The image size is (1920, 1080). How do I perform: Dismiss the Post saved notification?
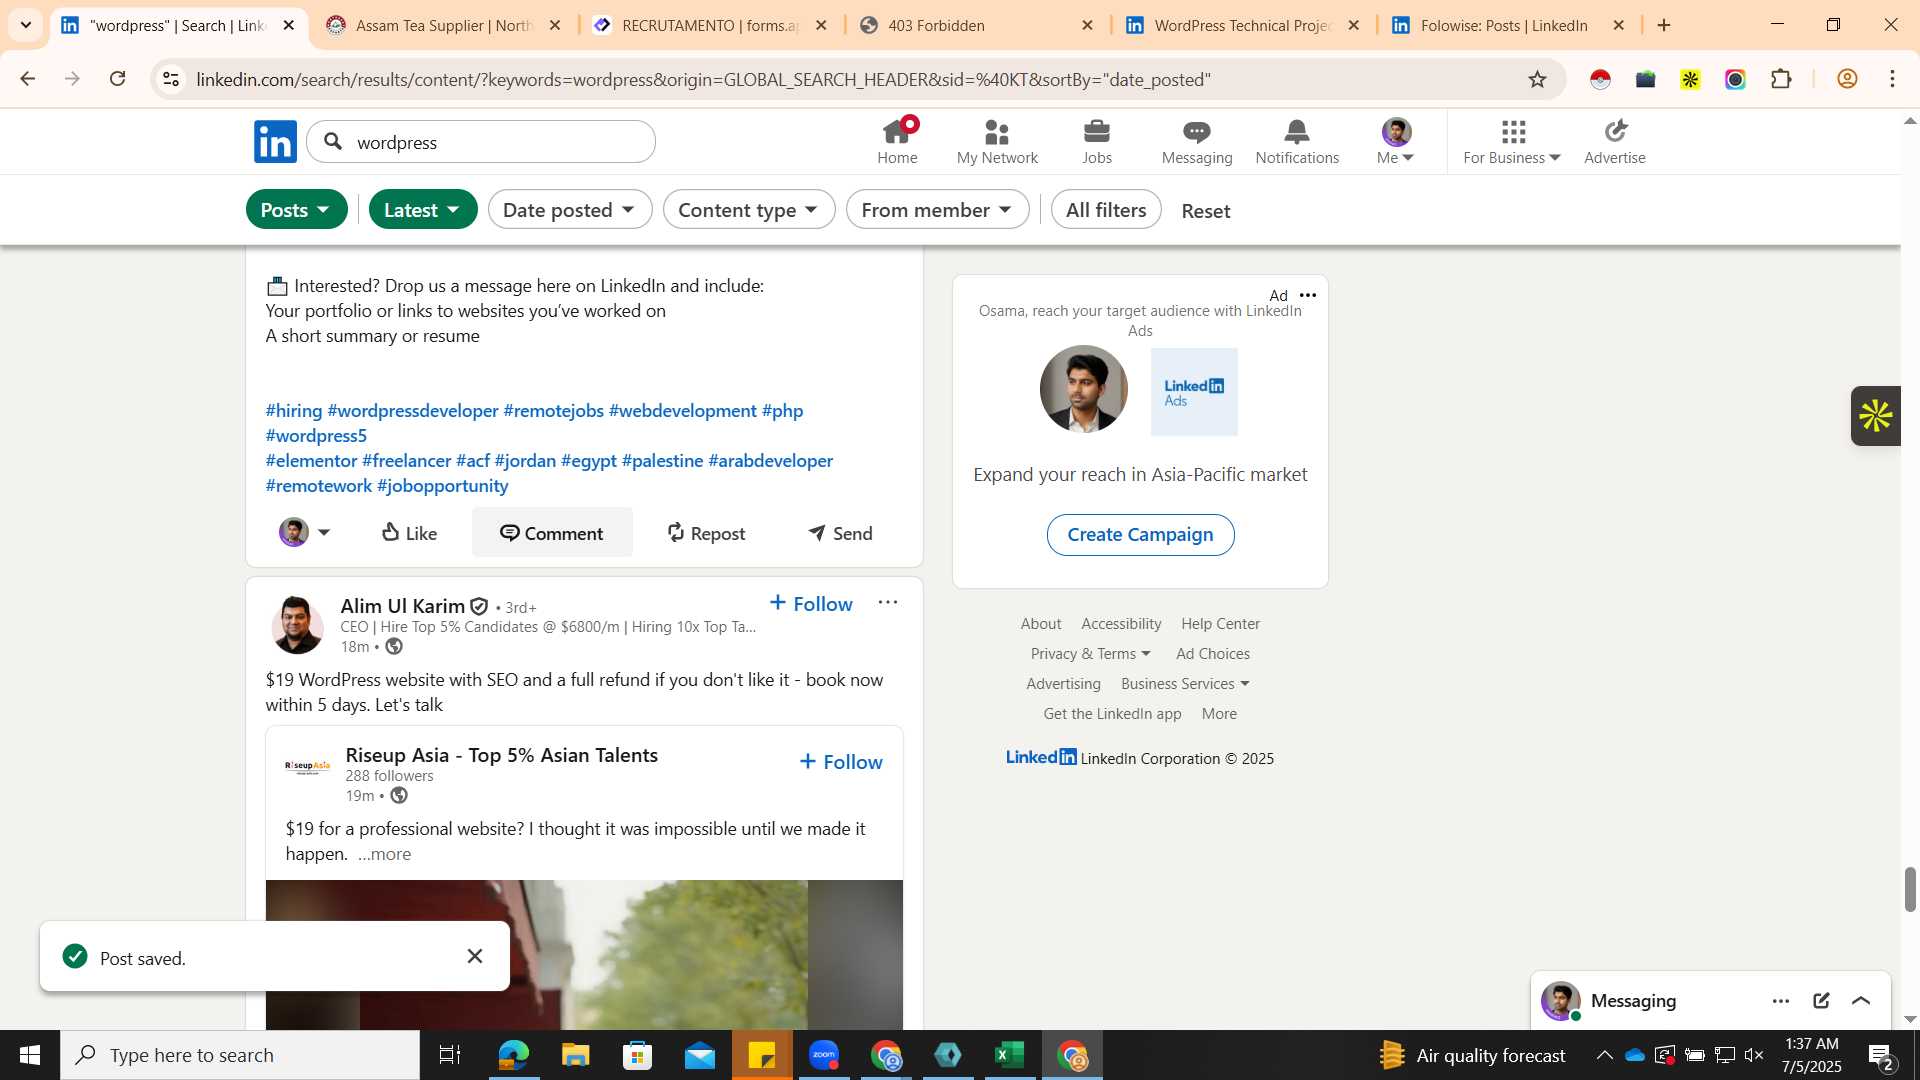(x=475, y=956)
